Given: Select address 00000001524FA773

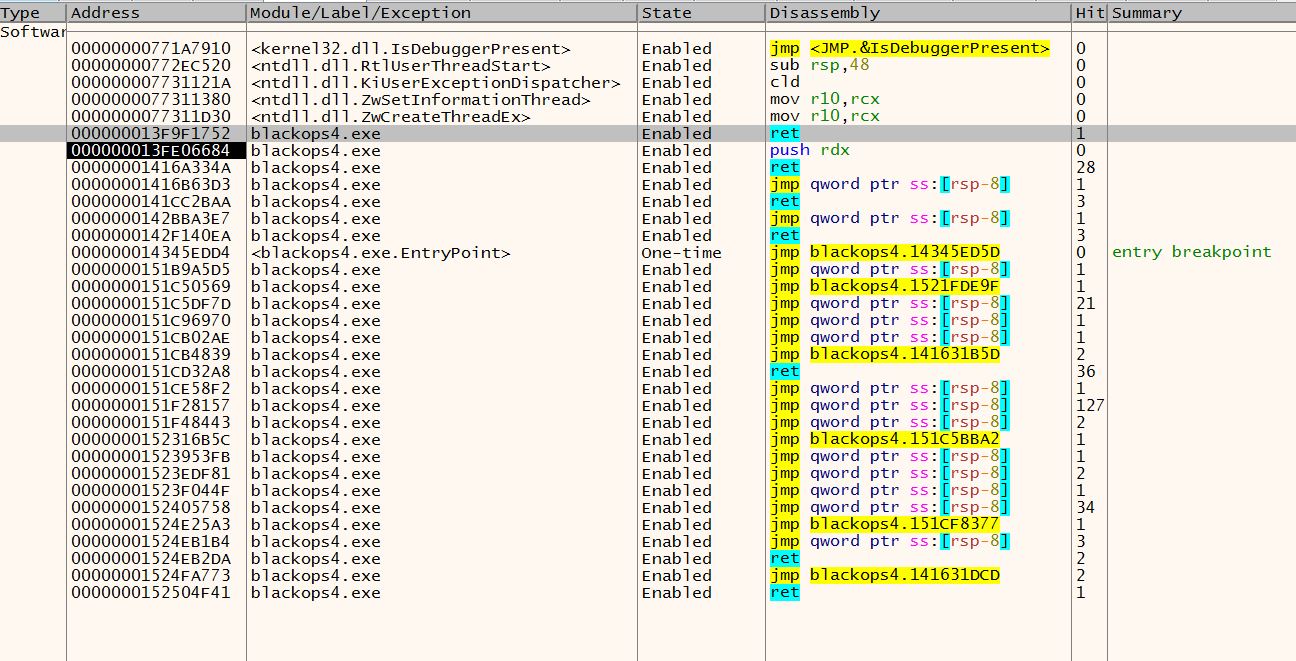Looking at the screenshot, I should [x=151, y=576].
